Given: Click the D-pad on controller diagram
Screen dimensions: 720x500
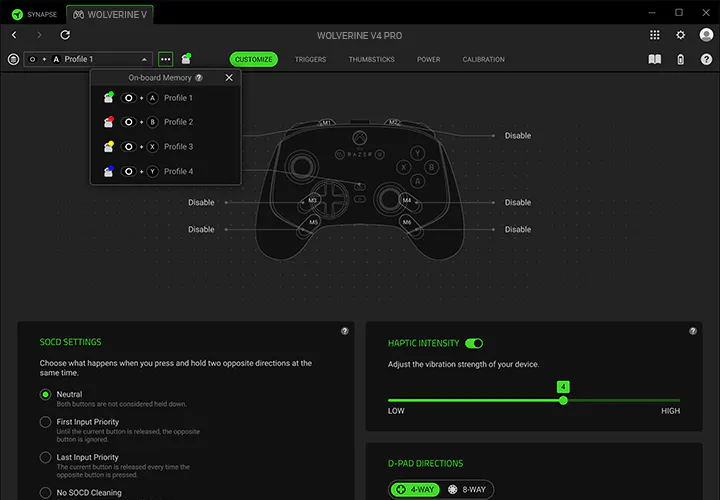Looking at the screenshot, I should (330, 200).
